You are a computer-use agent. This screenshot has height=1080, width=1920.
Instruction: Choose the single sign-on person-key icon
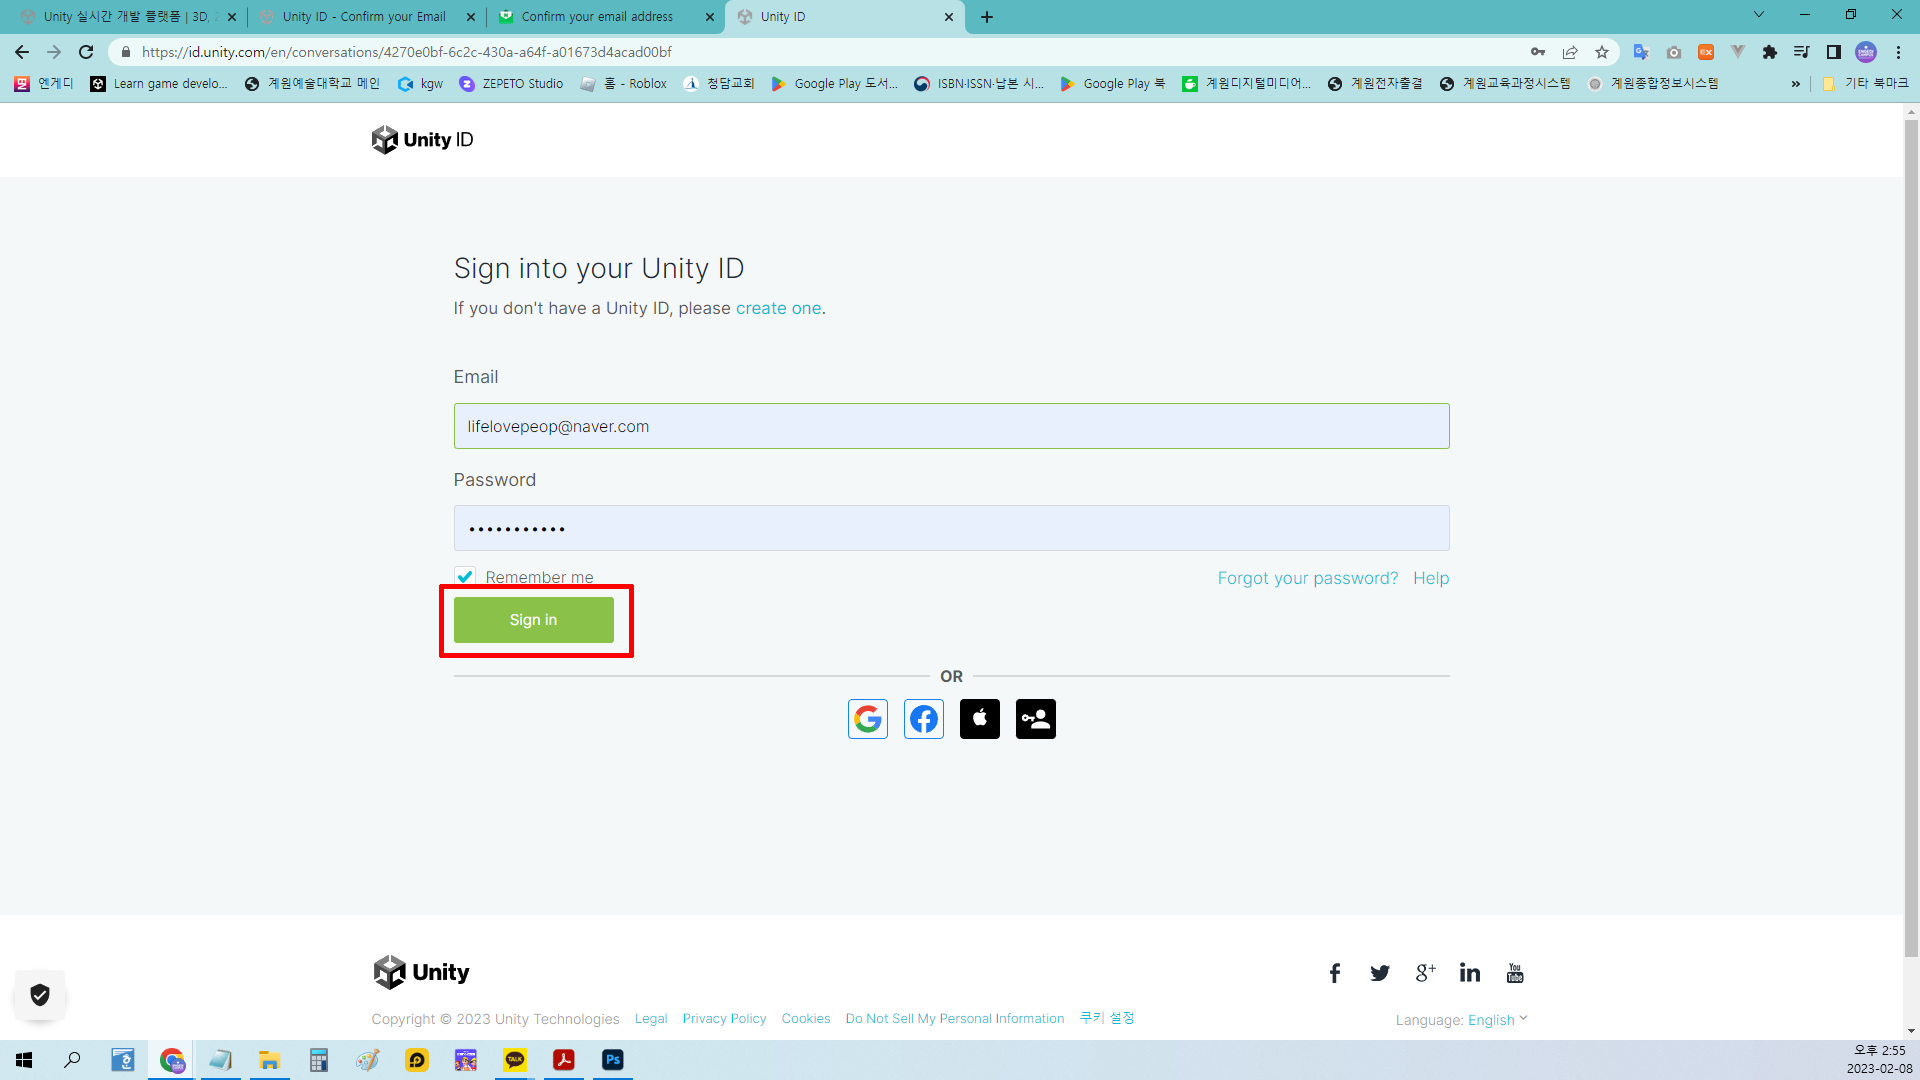coord(1035,719)
